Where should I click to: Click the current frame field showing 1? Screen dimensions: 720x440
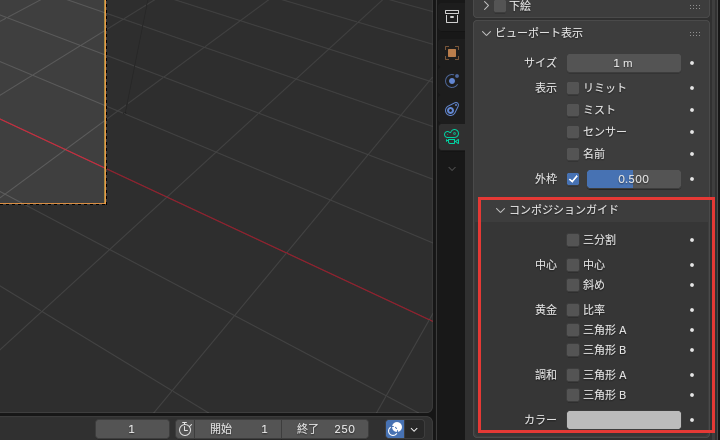click(132, 429)
